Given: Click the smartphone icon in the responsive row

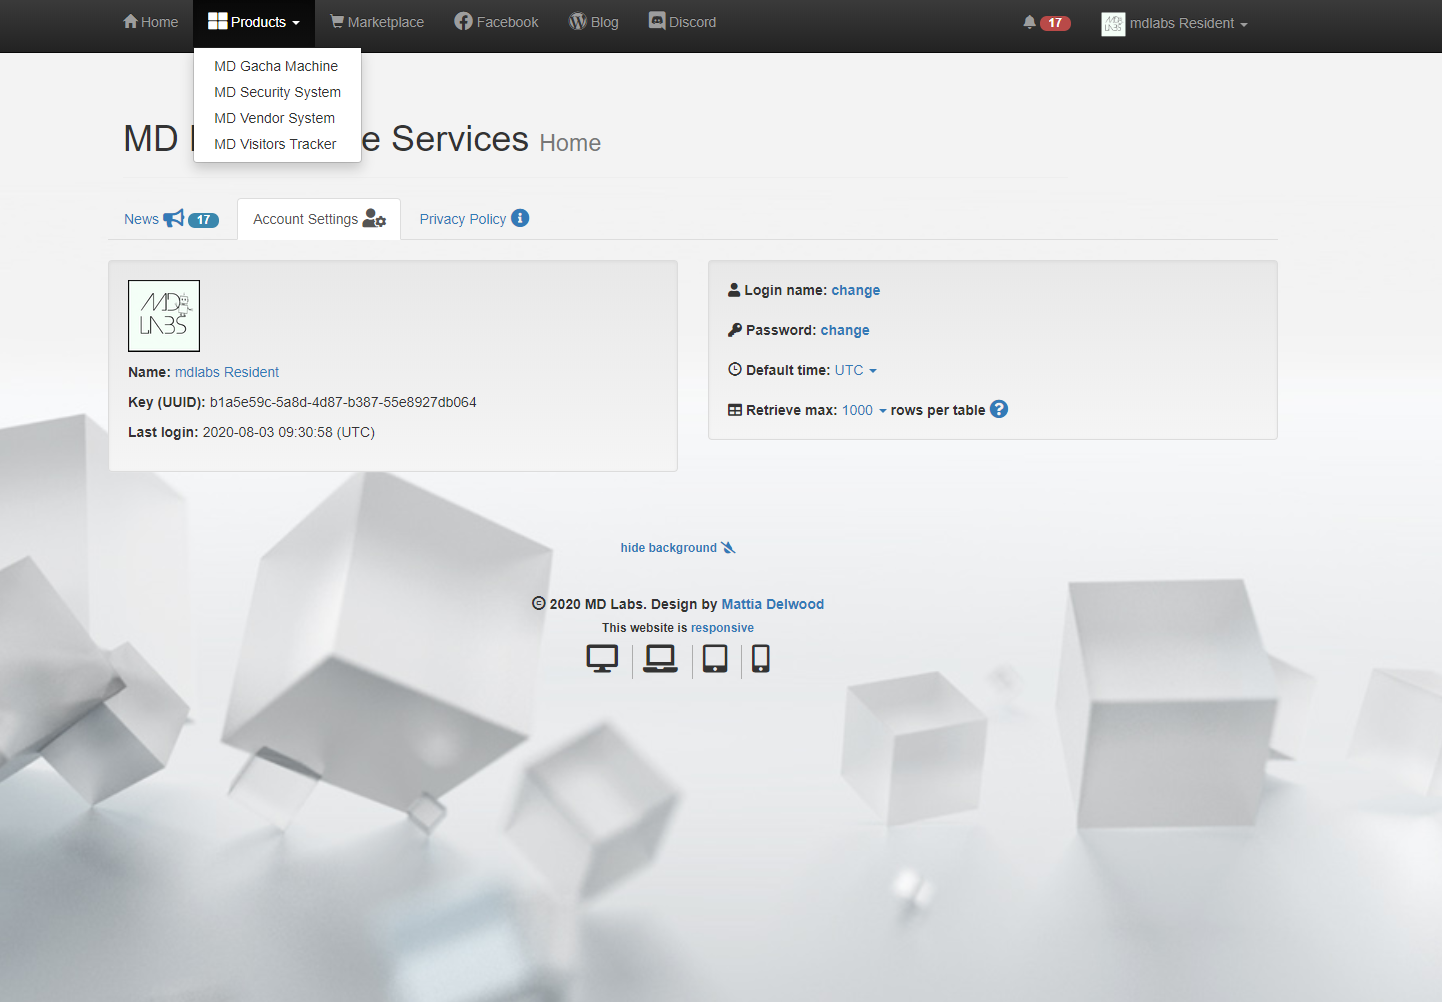Looking at the screenshot, I should point(761,659).
